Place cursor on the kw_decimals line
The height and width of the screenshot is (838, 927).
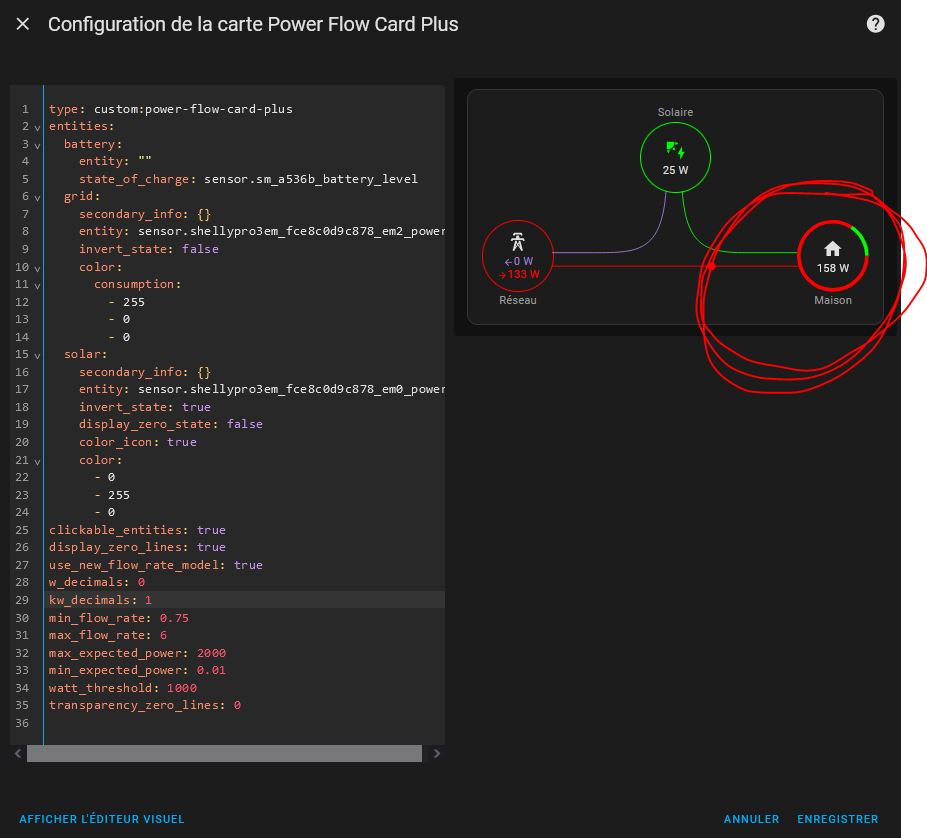point(150,600)
